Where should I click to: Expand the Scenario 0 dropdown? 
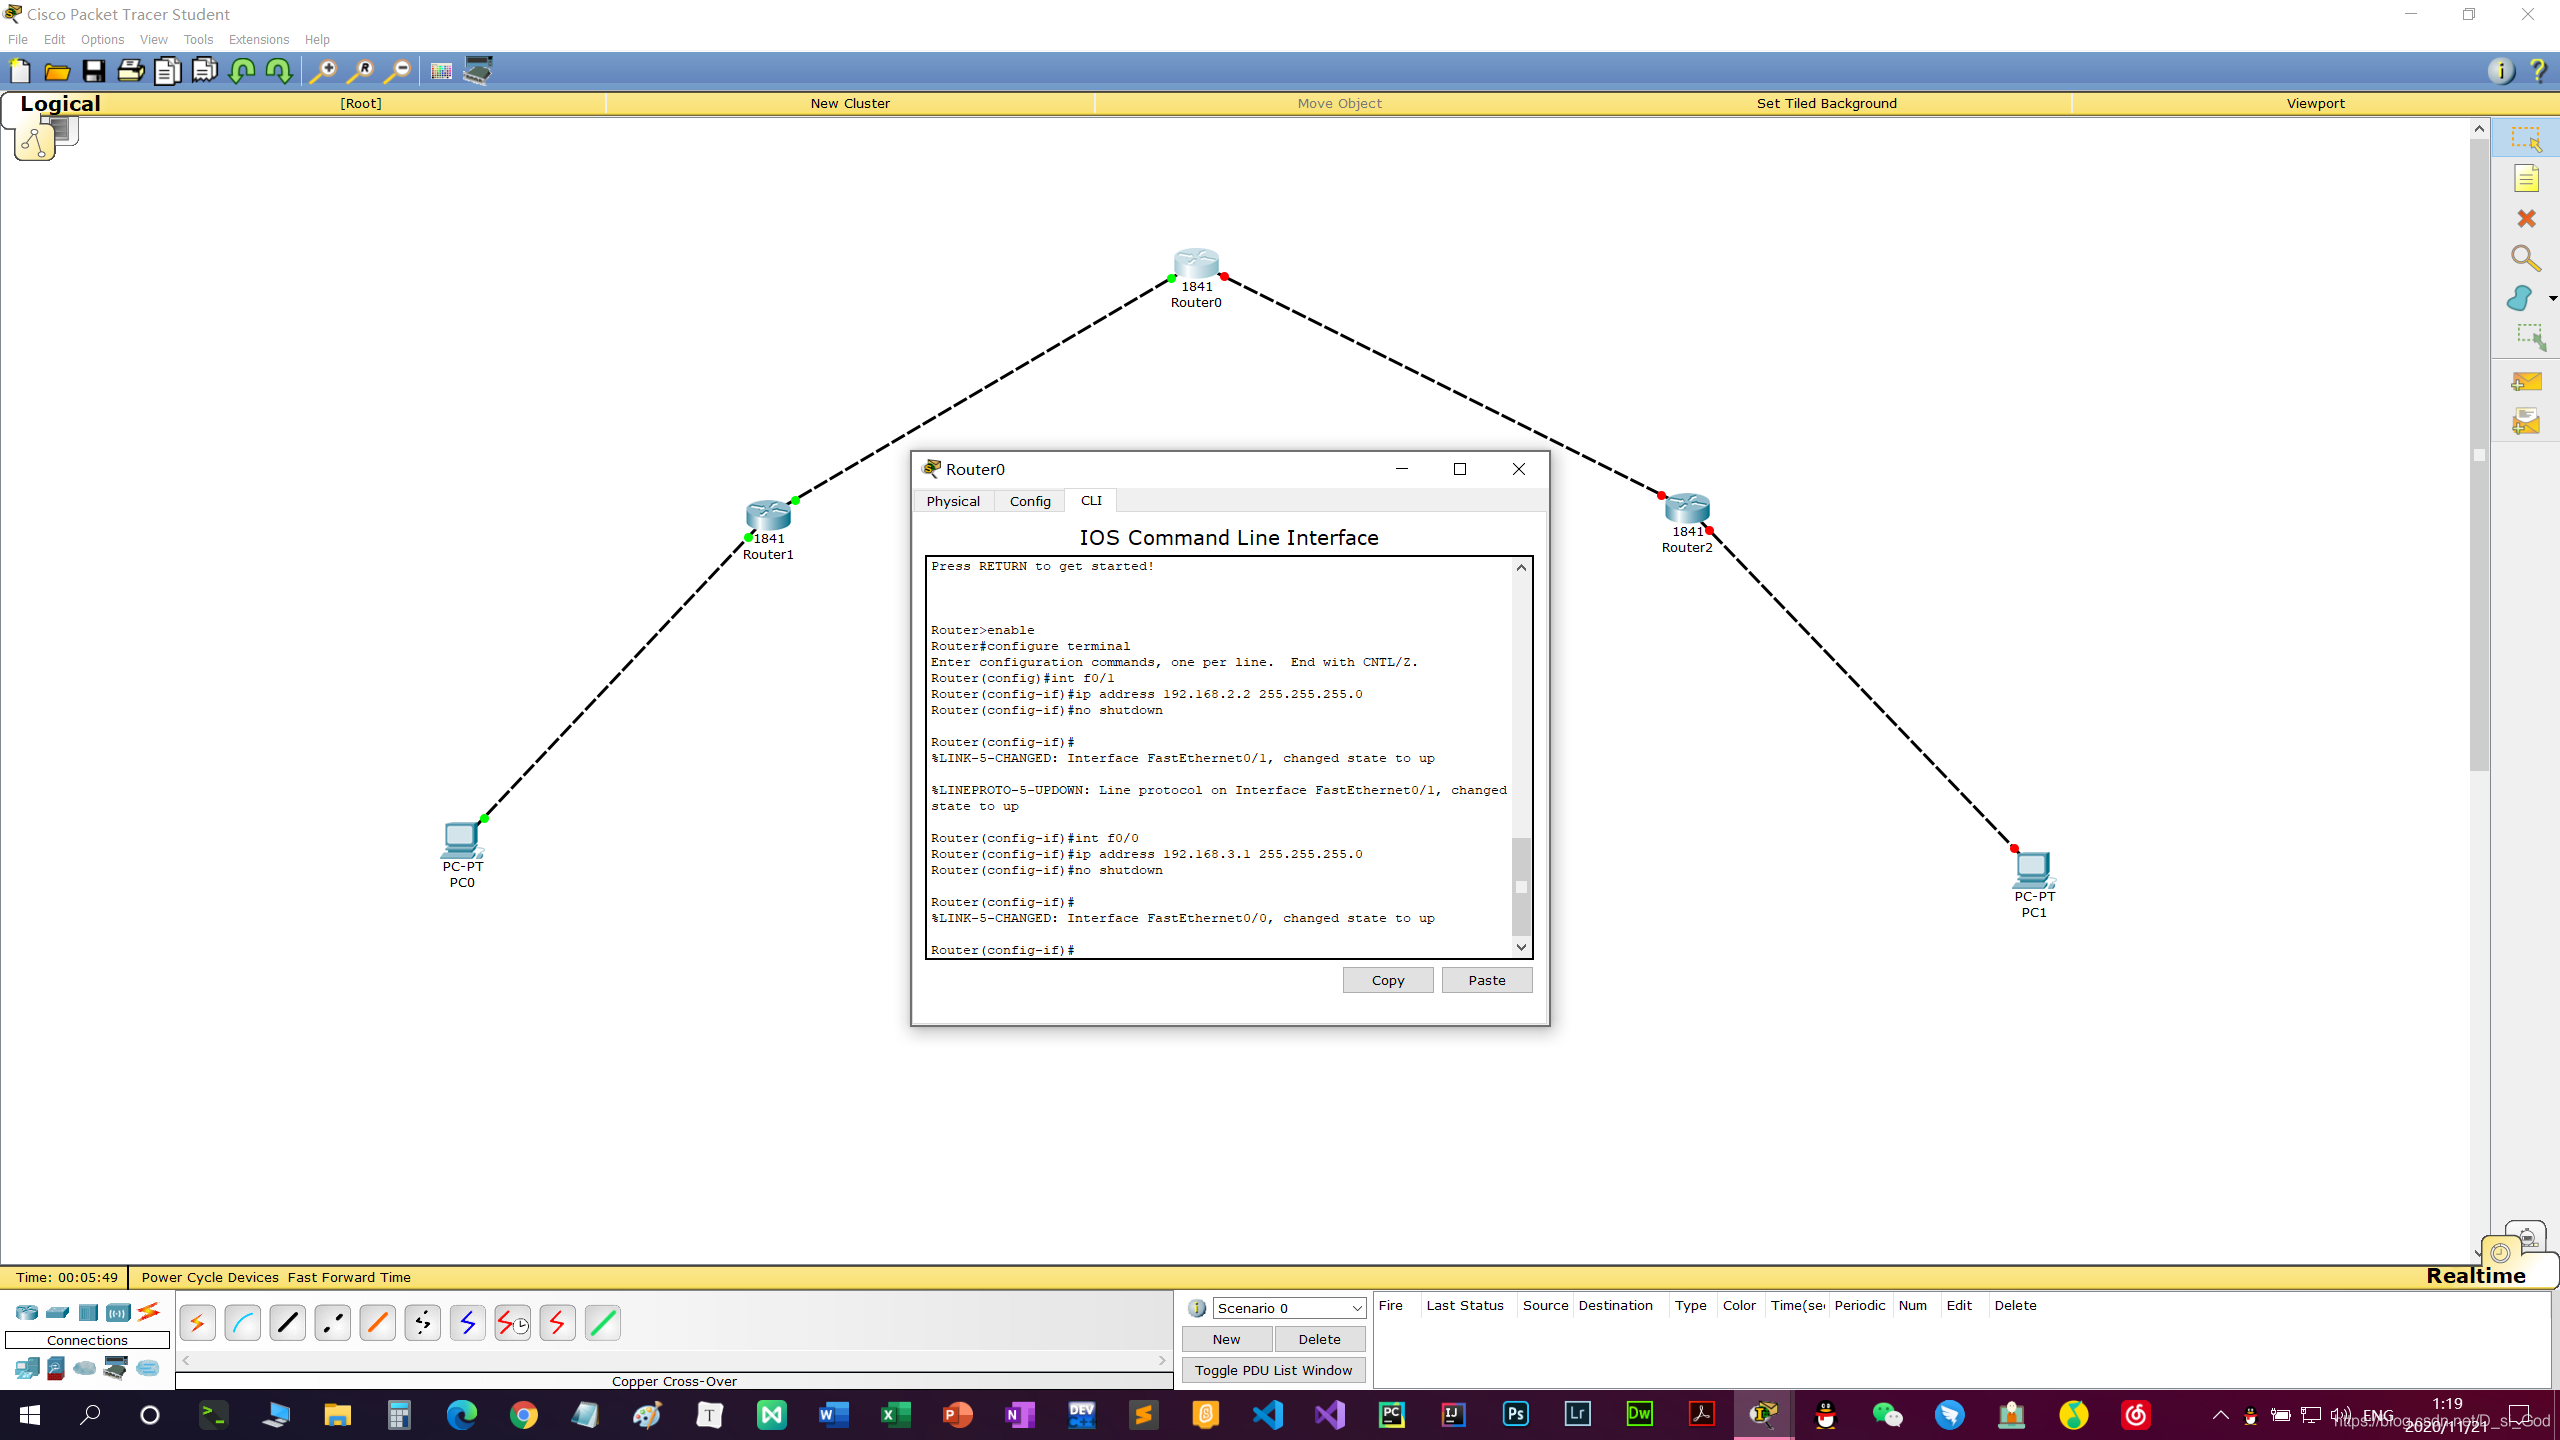pyautogui.click(x=1356, y=1308)
